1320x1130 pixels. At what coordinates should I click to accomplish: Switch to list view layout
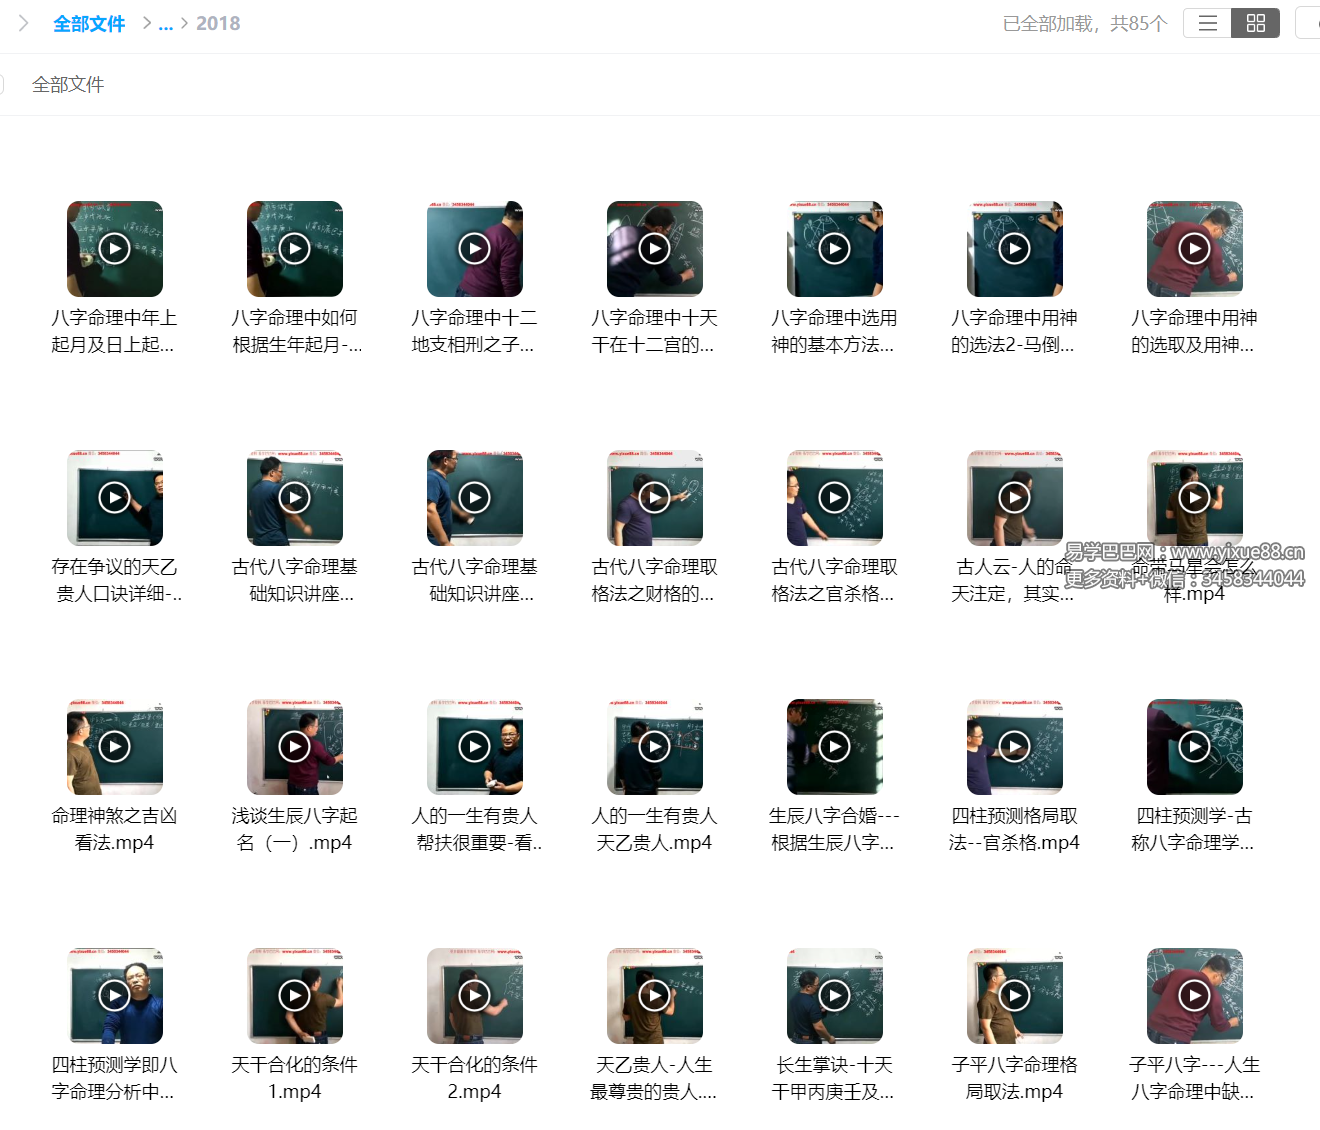(x=1207, y=23)
